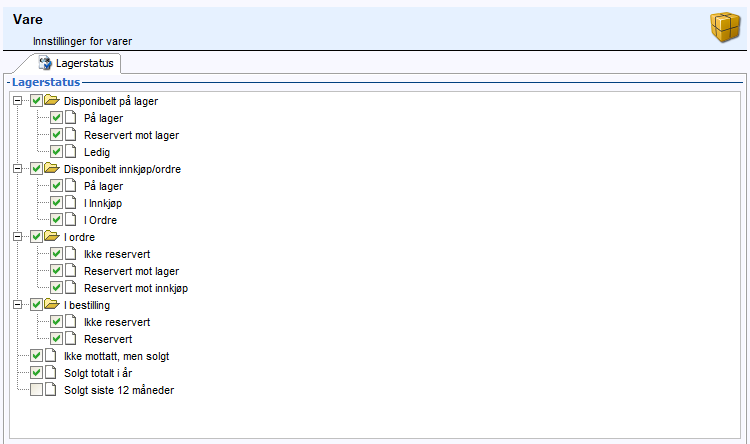Click the I bestilling folder icon

tap(52, 304)
